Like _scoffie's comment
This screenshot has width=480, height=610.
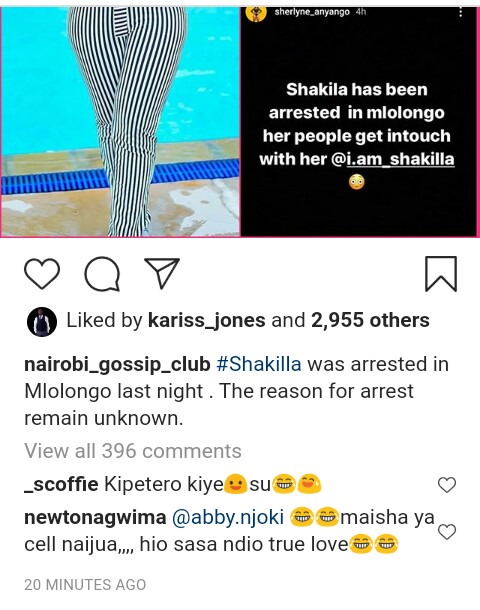tap(447, 485)
